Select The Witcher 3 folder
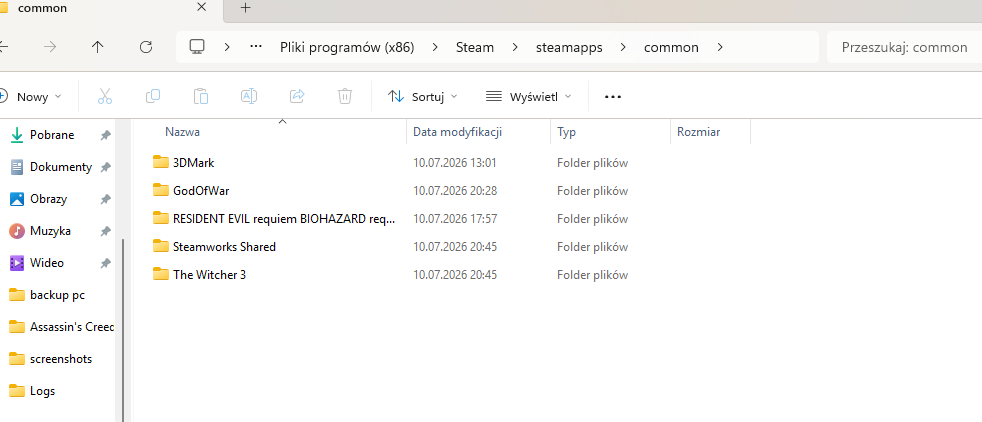This screenshot has width=982, height=422. [209, 275]
